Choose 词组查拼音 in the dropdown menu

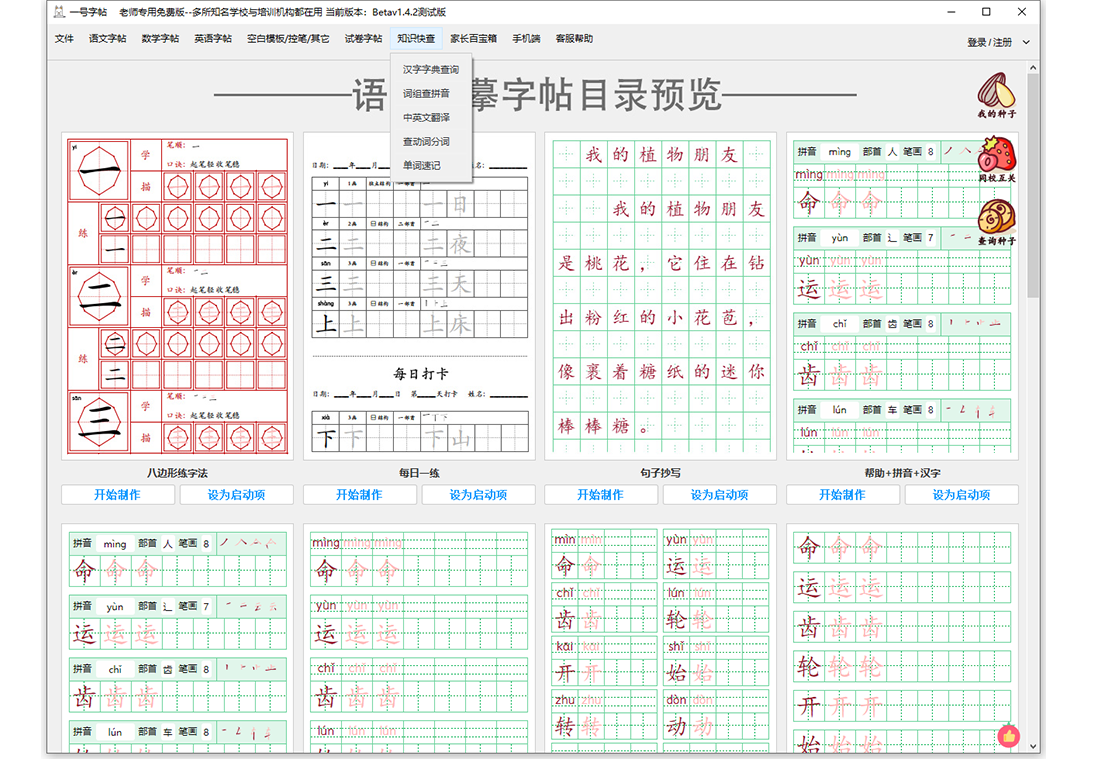426,94
